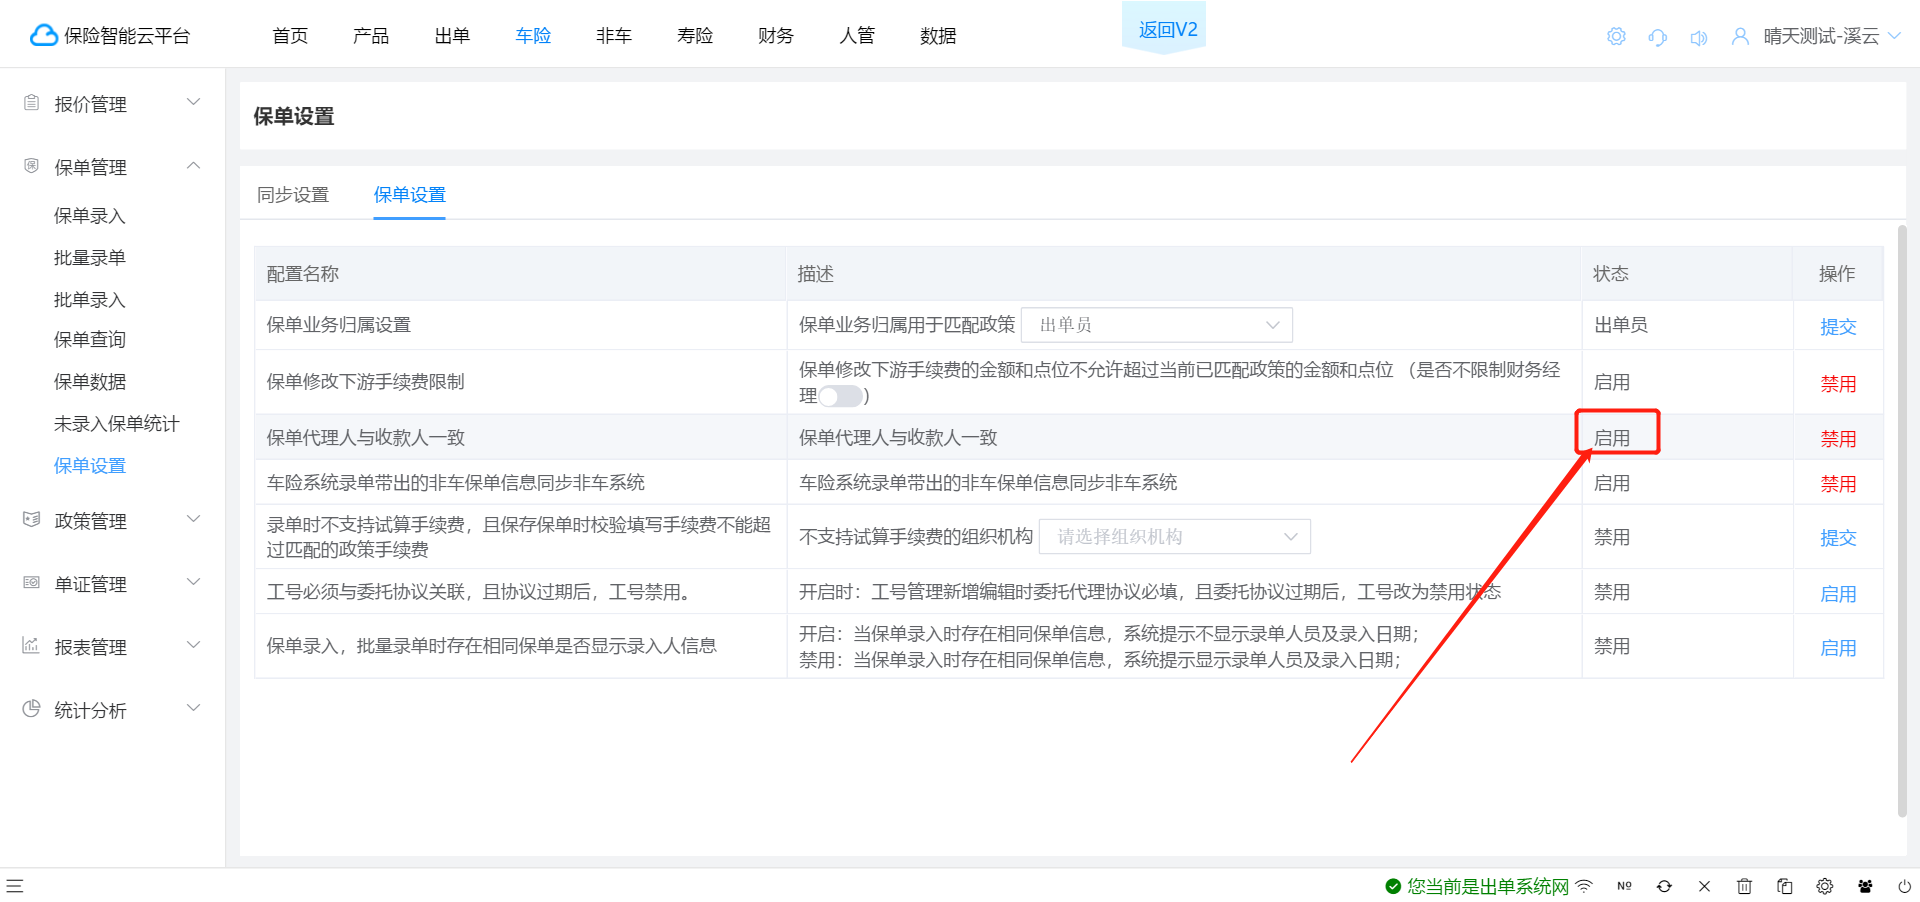Click the 报表管理 chart icon
Viewport: 1920px width, 902px height.
tap(31, 646)
